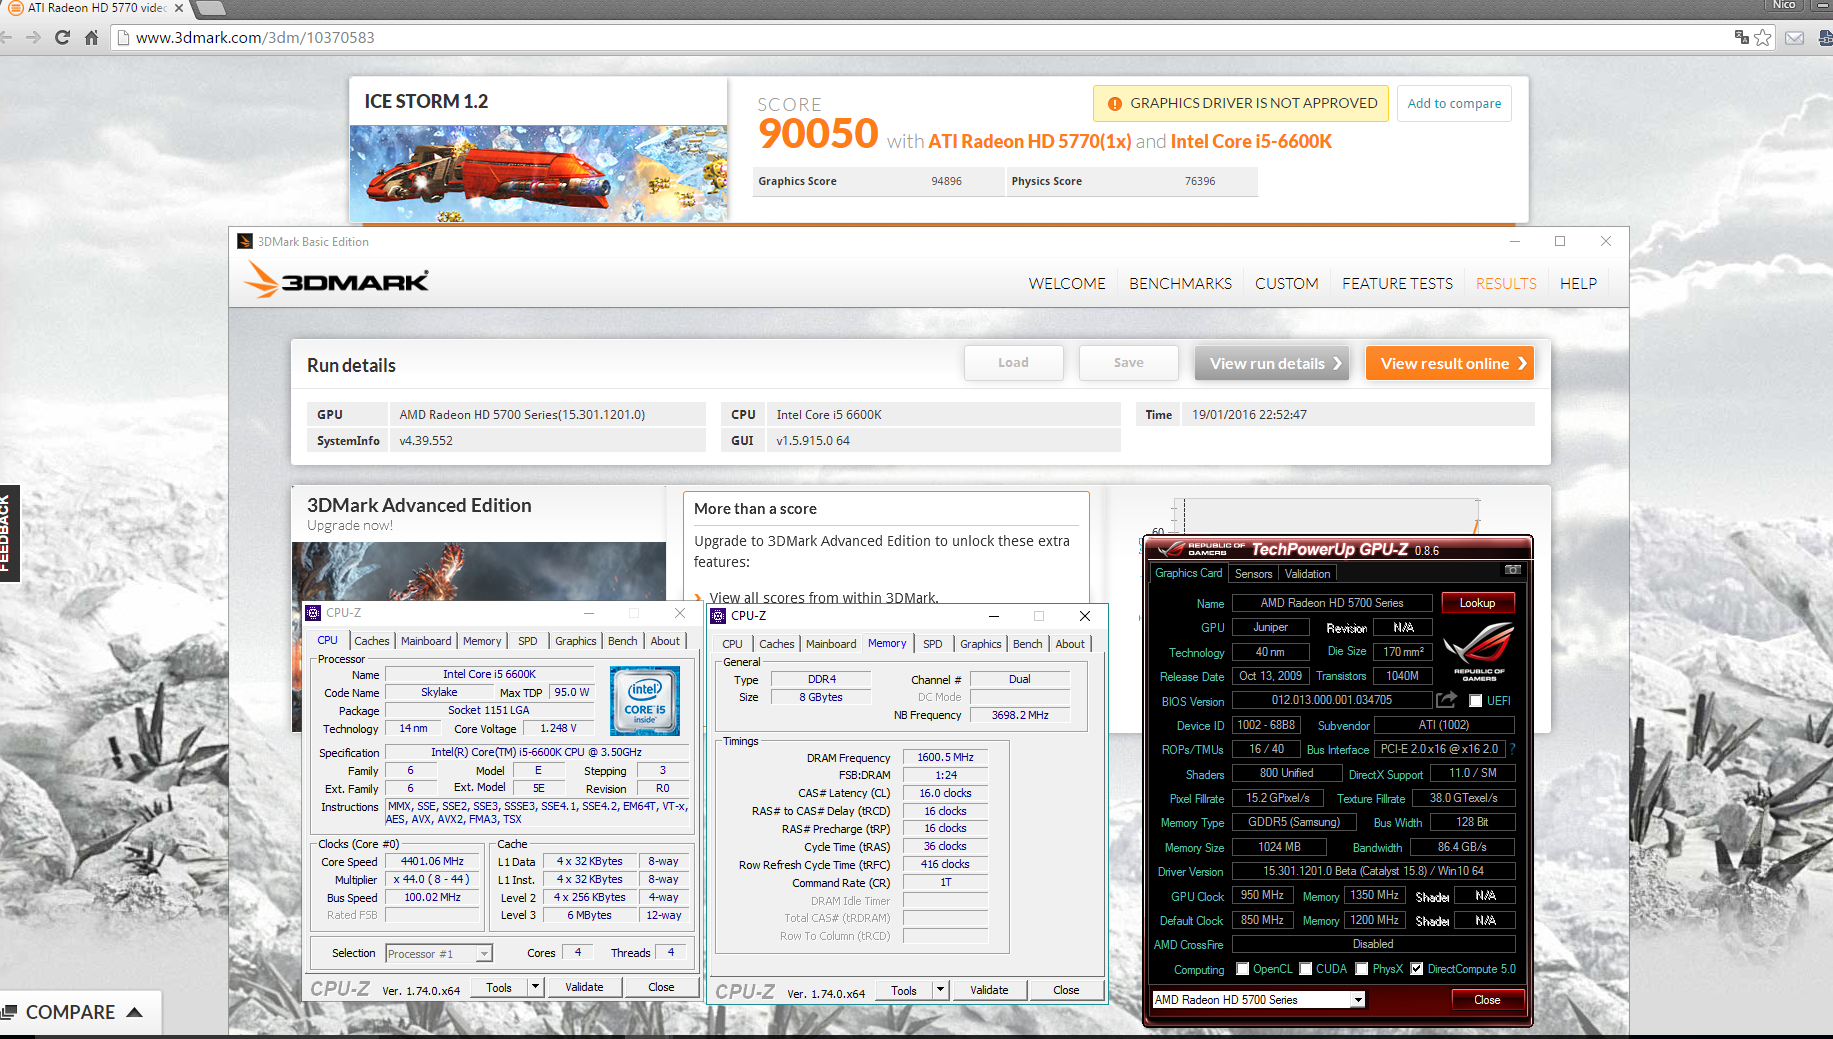
Task: Open the Caches tab in the left CPU-Z window
Action: point(372,641)
